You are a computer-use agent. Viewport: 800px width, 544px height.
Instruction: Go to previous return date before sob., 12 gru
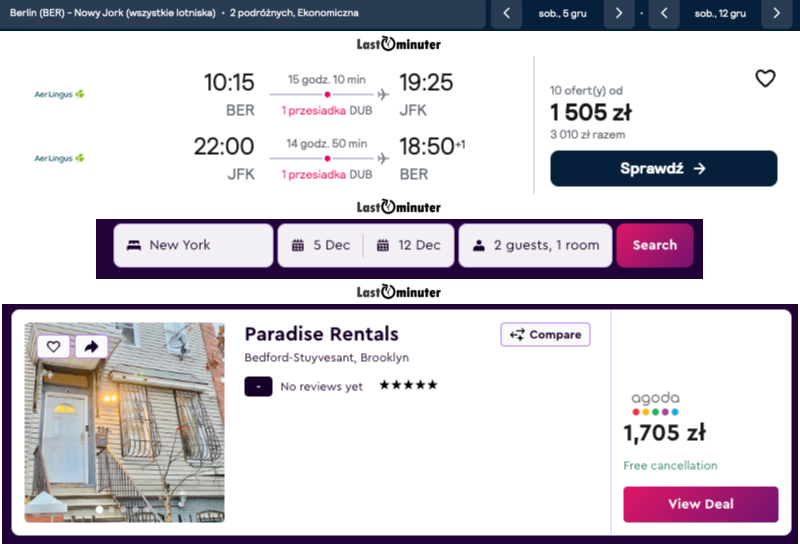coord(664,13)
